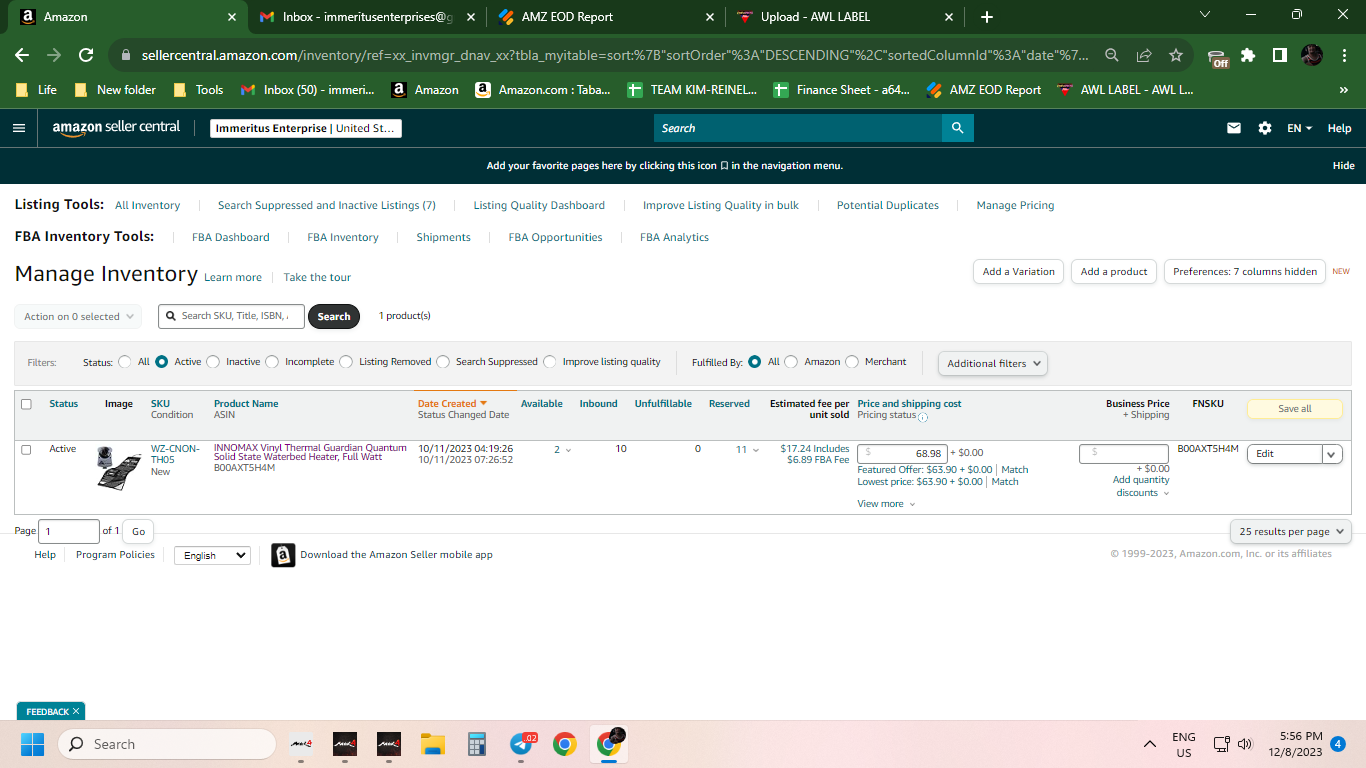Click the price input field 68.98
1366x768 pixels.
click(x=903, y=453)
